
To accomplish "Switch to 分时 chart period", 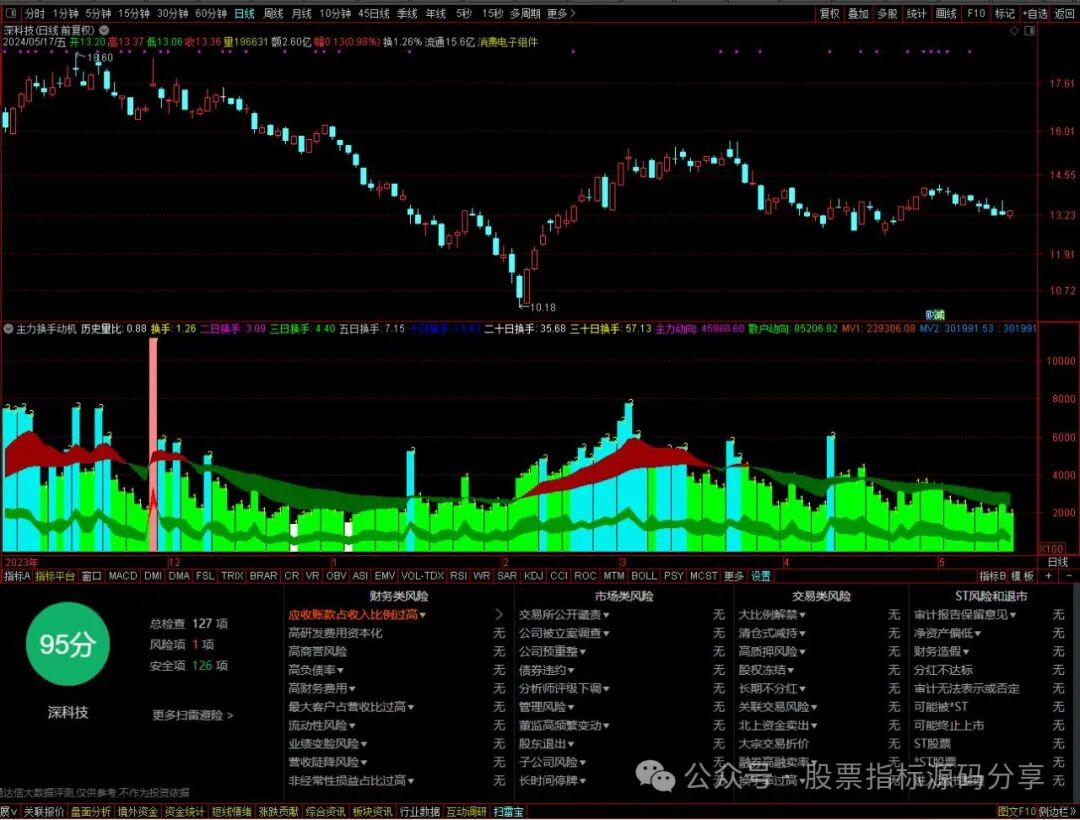I will click(34, 13).
